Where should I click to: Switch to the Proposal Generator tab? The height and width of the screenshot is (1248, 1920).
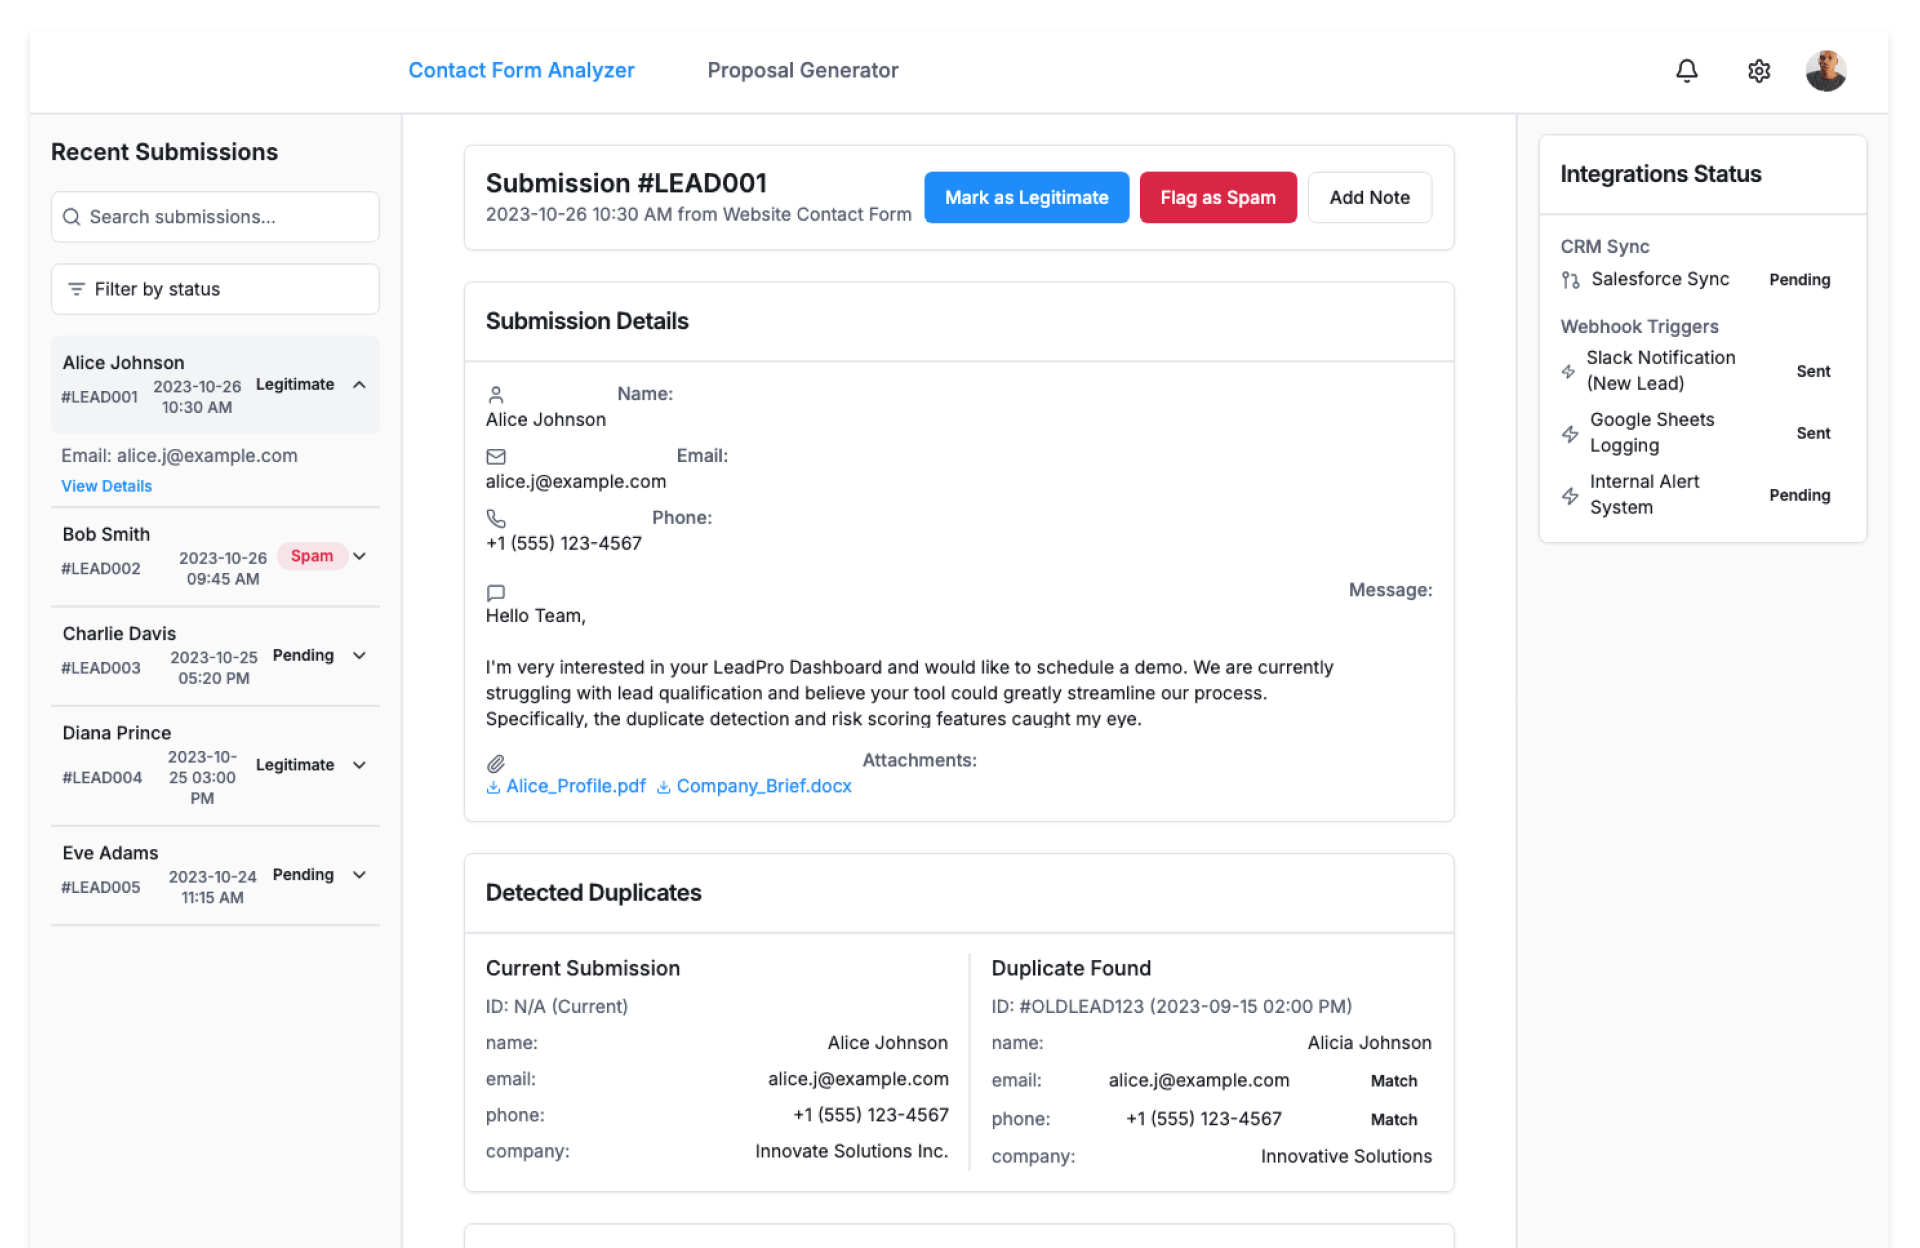tap(802, 70)
